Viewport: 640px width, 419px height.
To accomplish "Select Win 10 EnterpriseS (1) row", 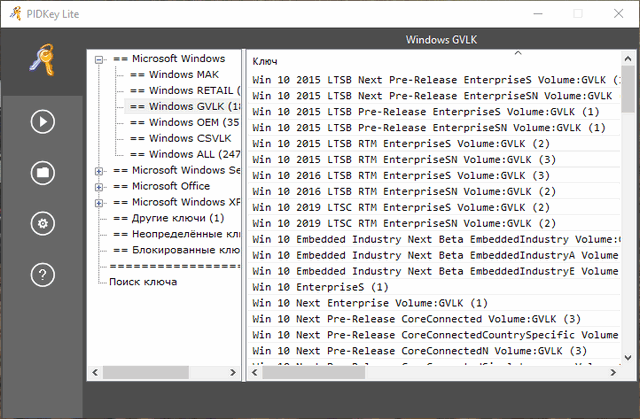I will [x=319, y=286].
